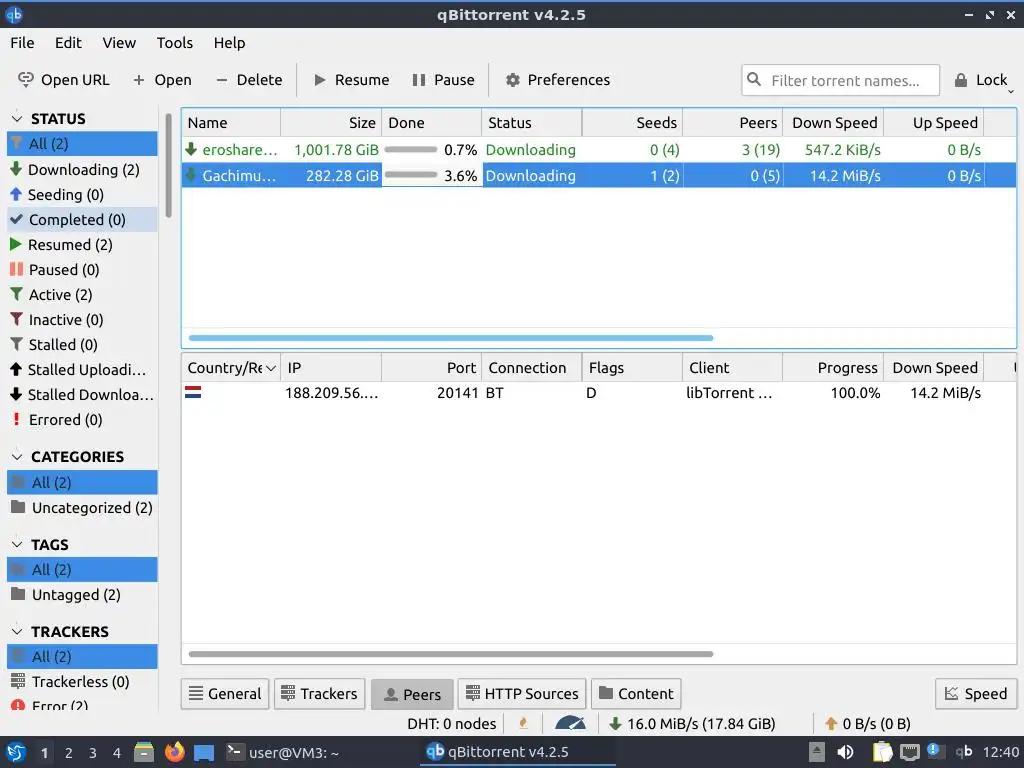Open the Edit menu
This screenshot has width=1024, height=768.
[68, 42]
